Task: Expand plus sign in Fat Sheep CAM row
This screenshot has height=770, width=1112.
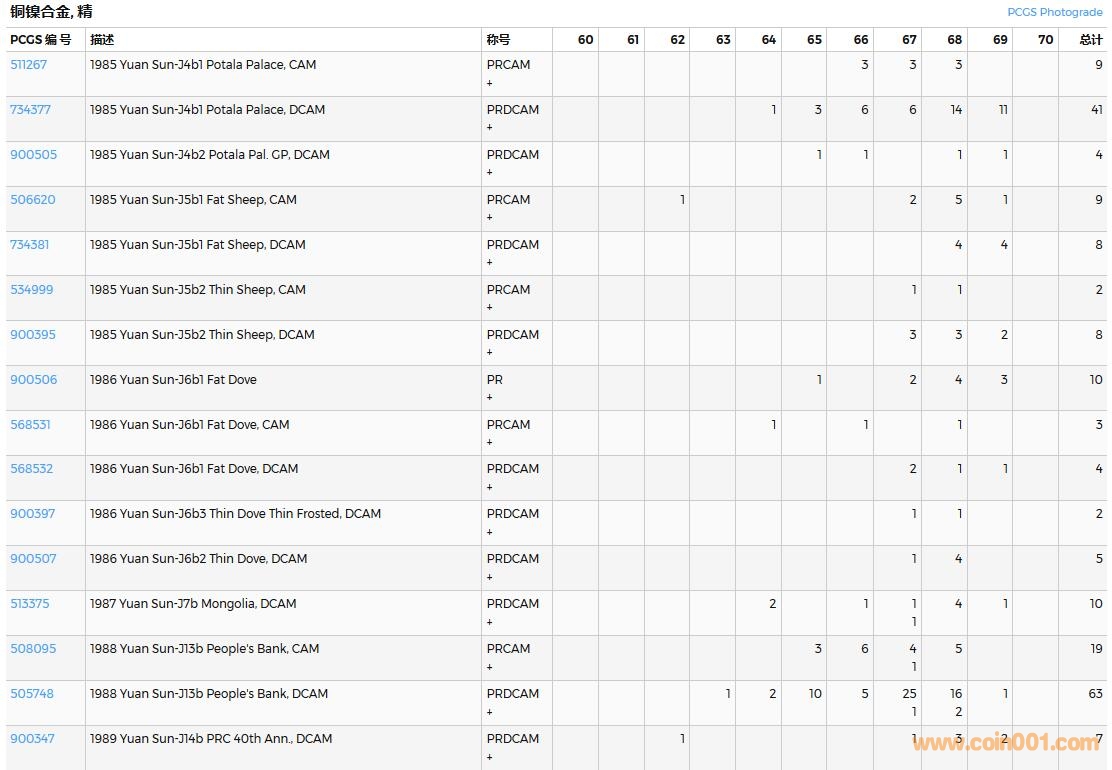Action: click(x=490, y=218)
